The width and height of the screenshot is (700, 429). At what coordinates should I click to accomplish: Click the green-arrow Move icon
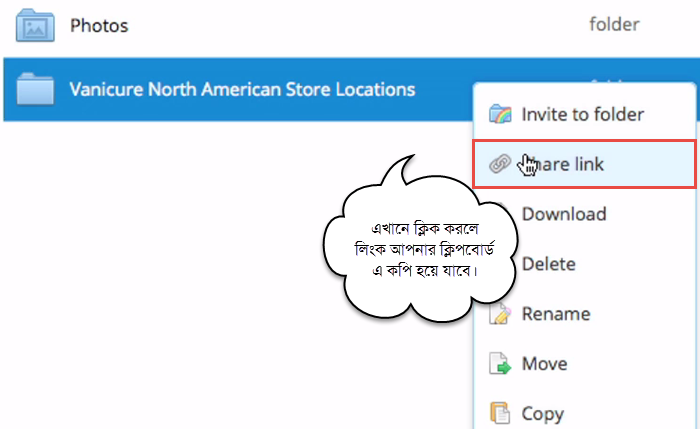click(x=500, y=363)
